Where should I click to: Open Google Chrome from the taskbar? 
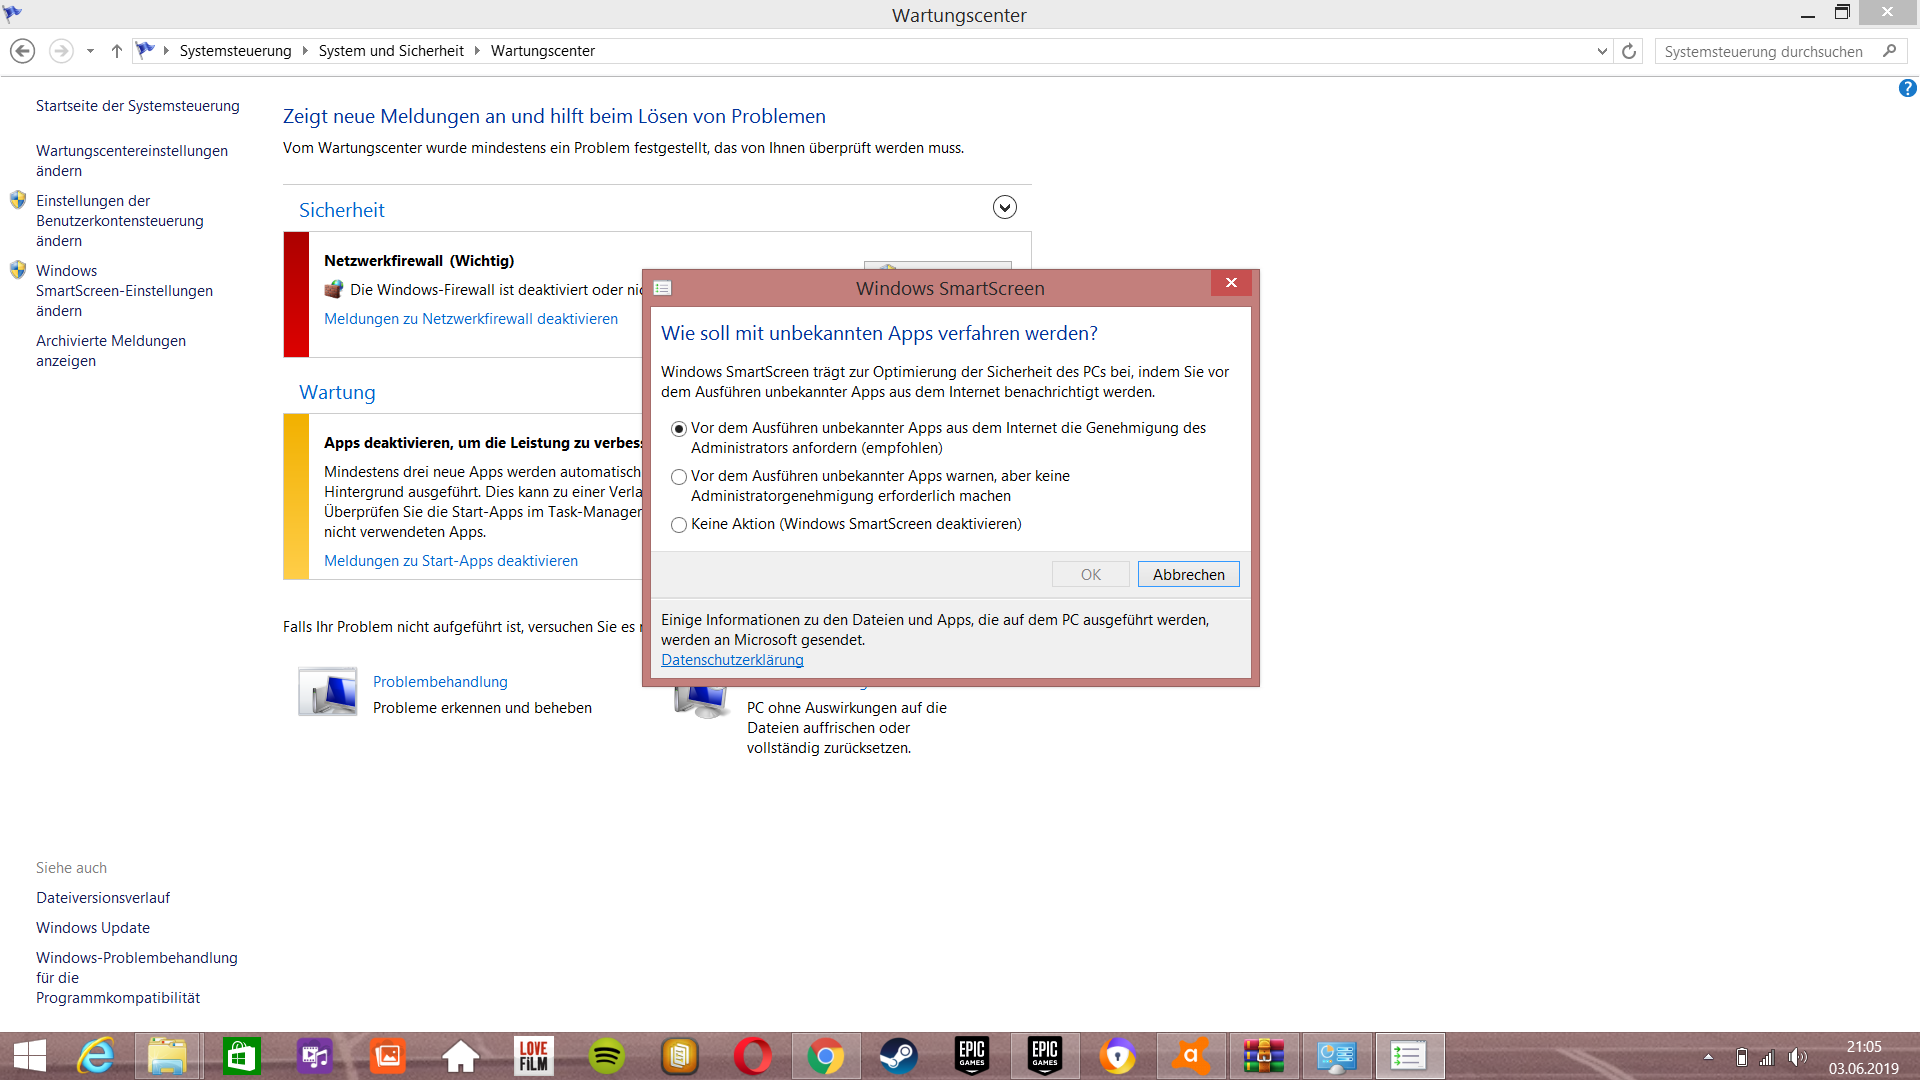pyautogui.click(x=825, y=1056)
